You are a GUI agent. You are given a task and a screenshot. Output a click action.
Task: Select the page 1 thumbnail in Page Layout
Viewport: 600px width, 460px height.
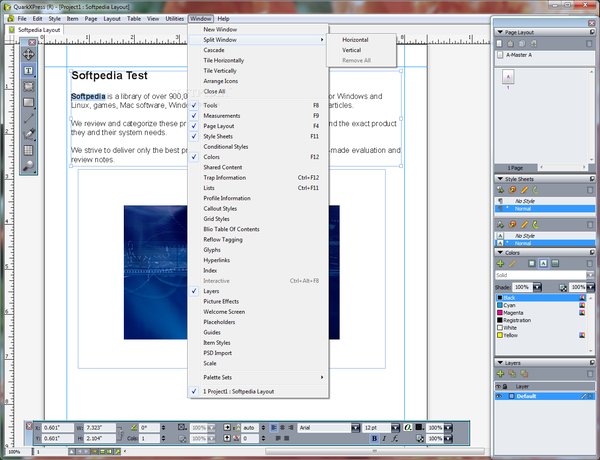coord(507,76)
